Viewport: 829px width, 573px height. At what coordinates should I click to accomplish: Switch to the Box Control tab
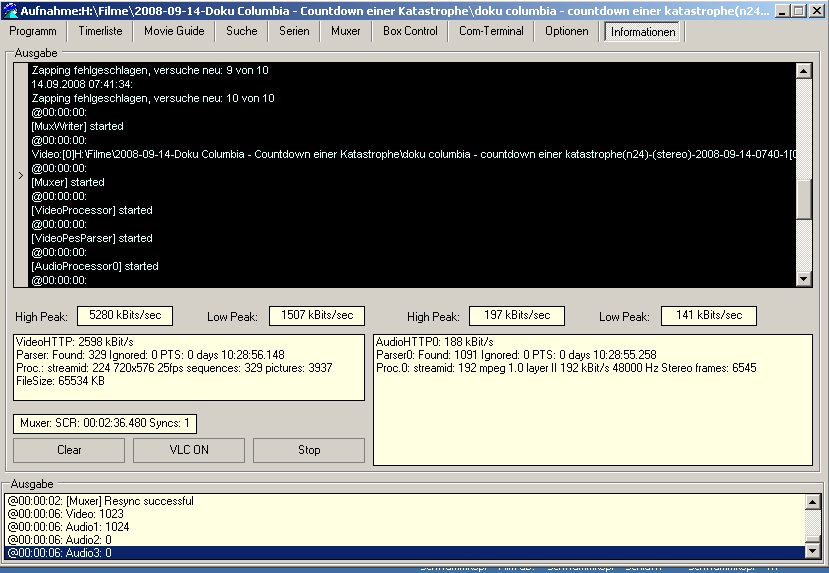click(410, 31)
